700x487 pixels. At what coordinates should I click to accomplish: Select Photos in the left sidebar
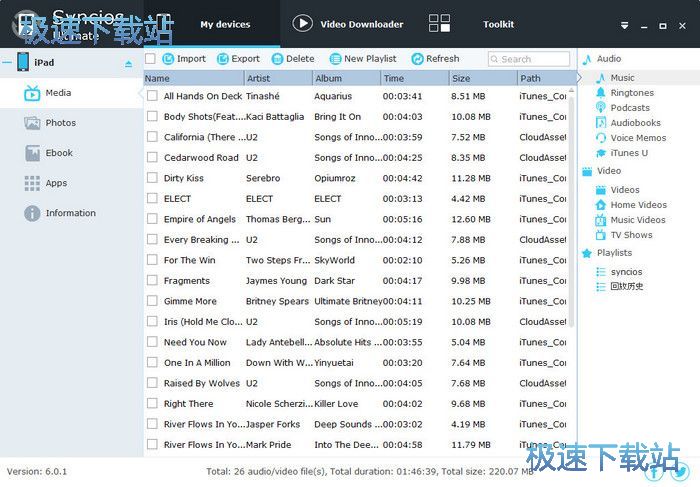point(71,123)
